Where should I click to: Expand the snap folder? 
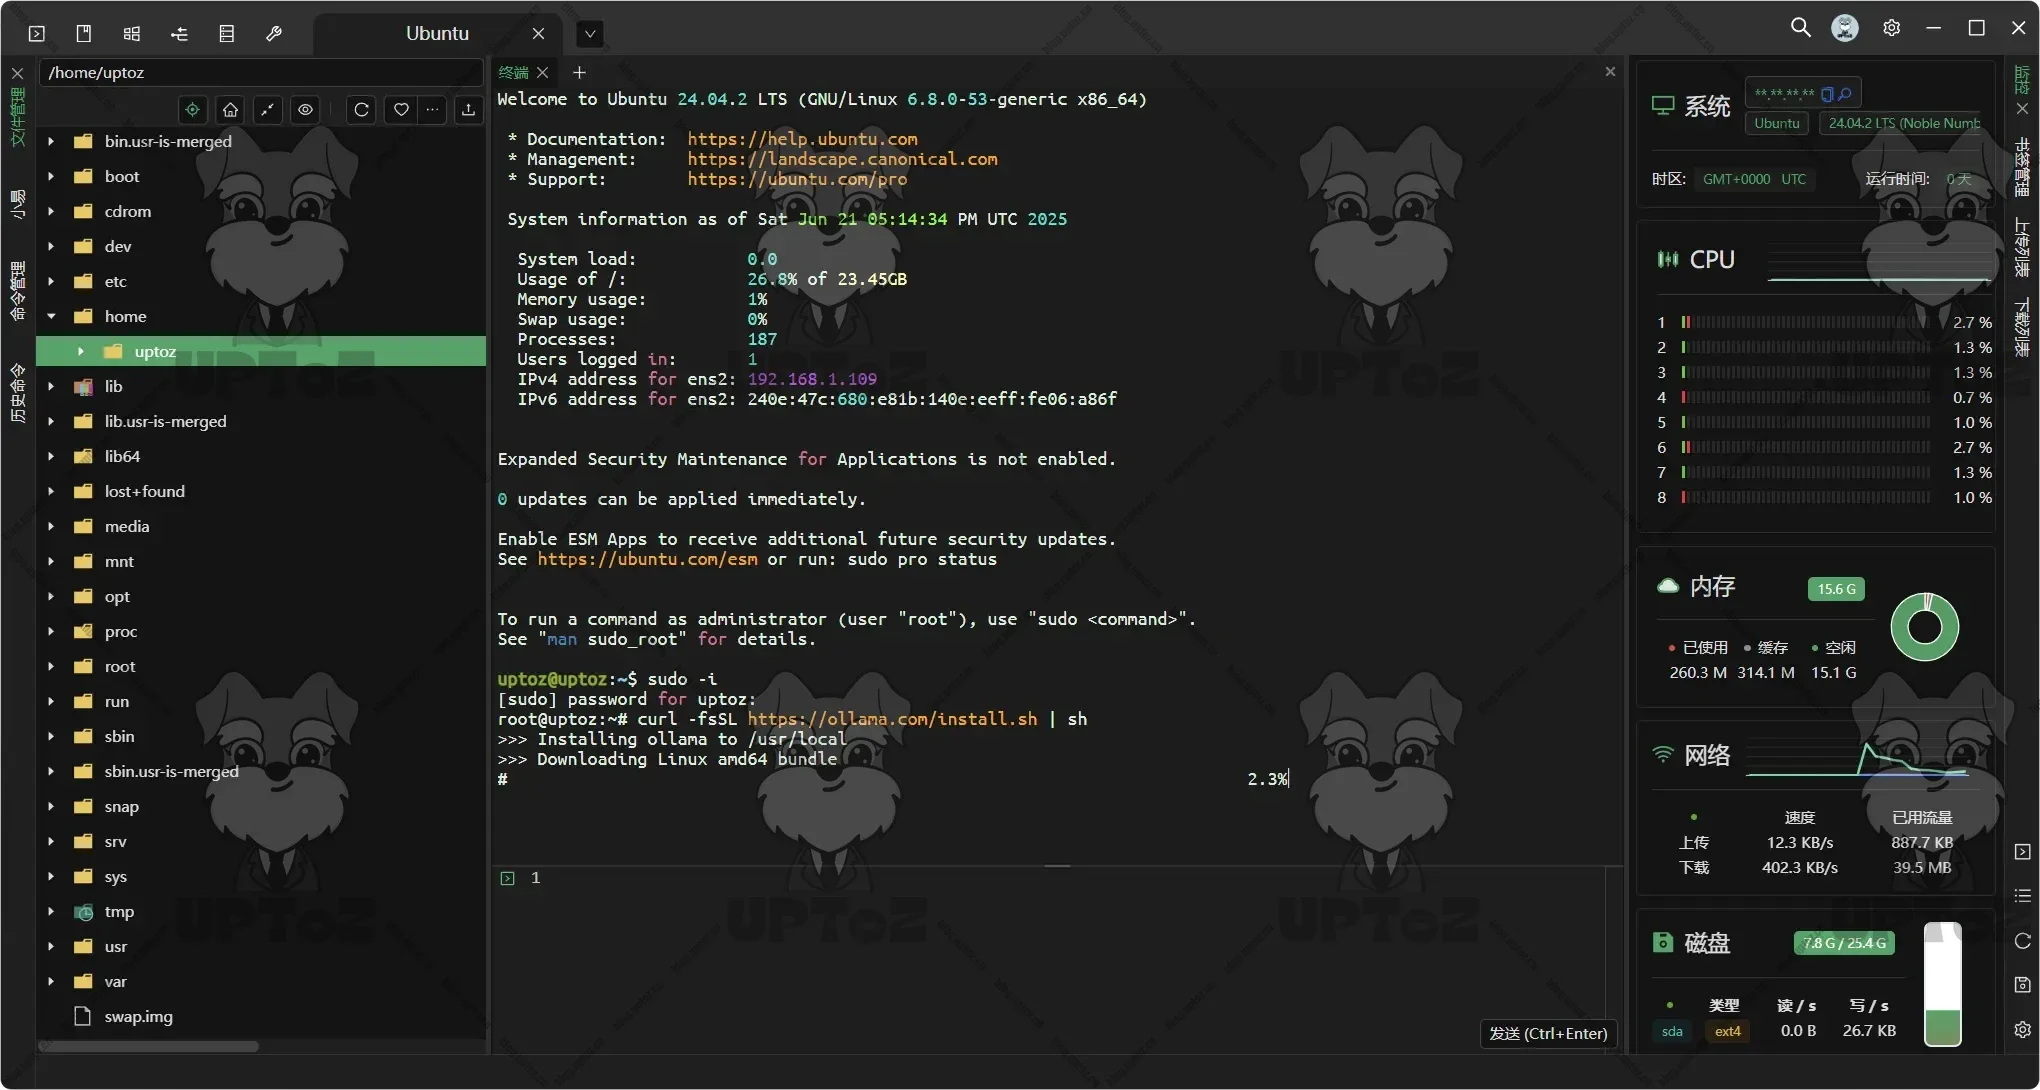51,807
